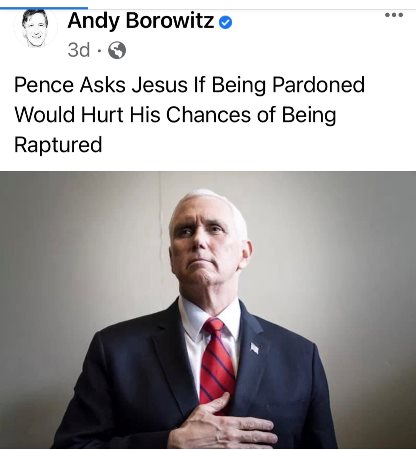Click the blue loading progress bar
Viewport: 416px width, 450px height.
(44, 8)
